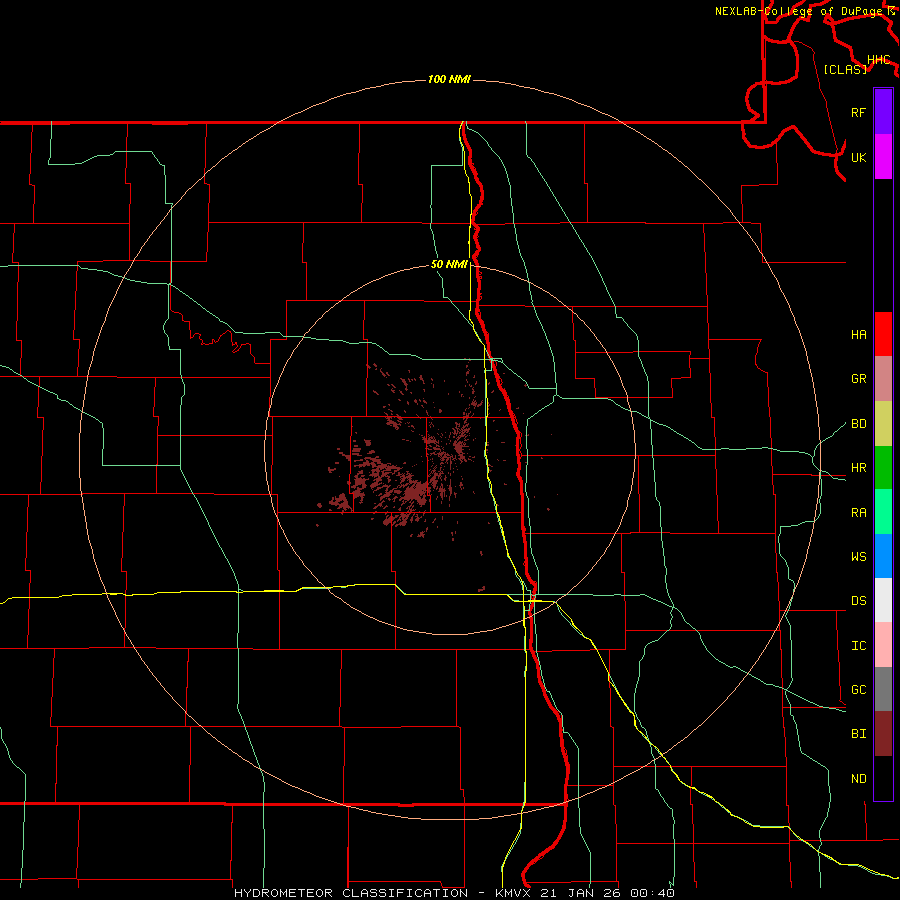
Task: Click the [CLAS] units label
Action: [845, 69]
